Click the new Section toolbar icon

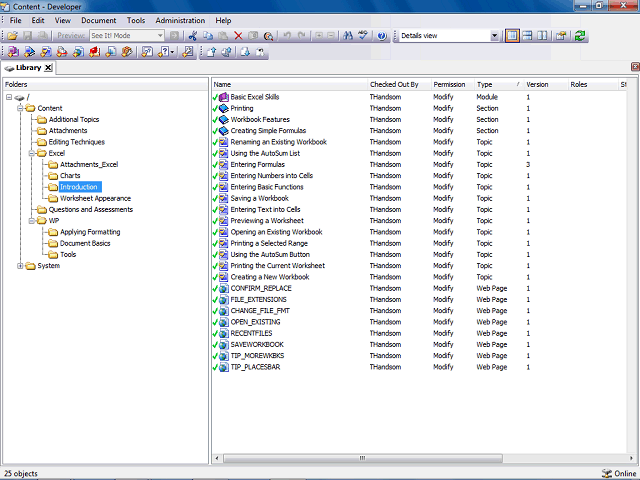click(x=29, y=52)
